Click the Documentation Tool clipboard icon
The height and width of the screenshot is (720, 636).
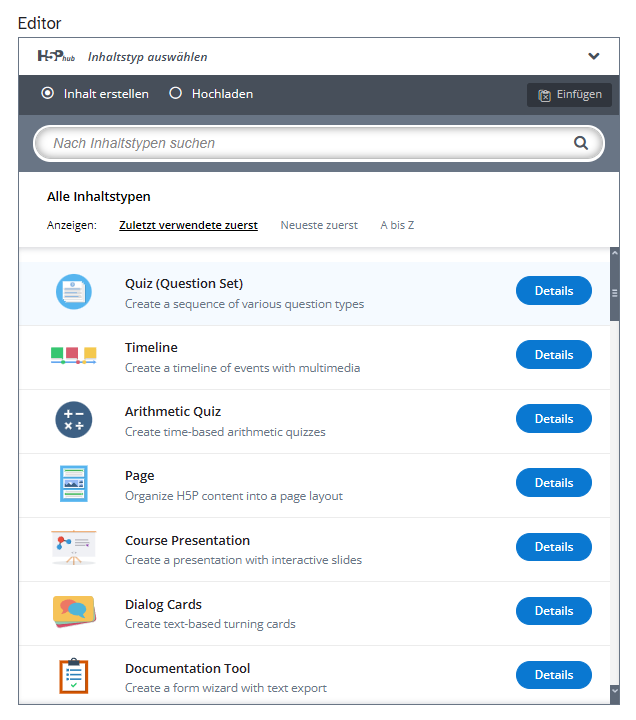pos(73,676)
